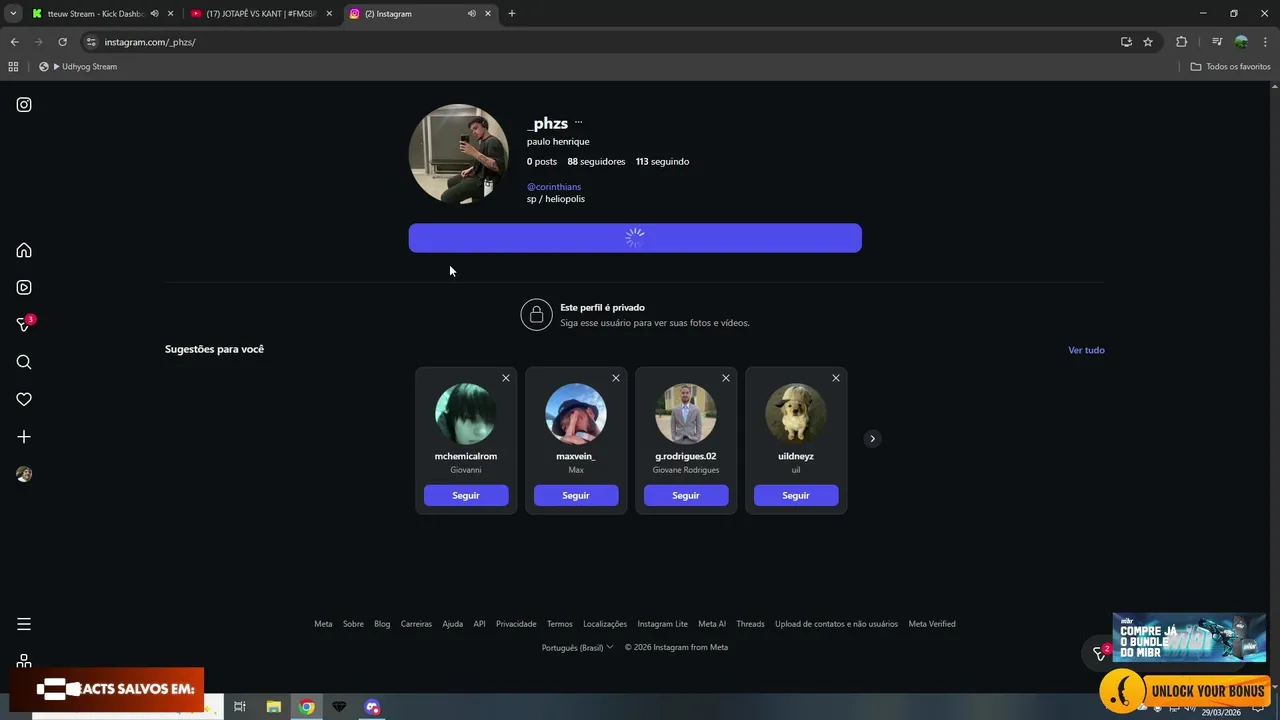Open _phzs profile picture
The image size is (1280, 720).
(459, 155)
